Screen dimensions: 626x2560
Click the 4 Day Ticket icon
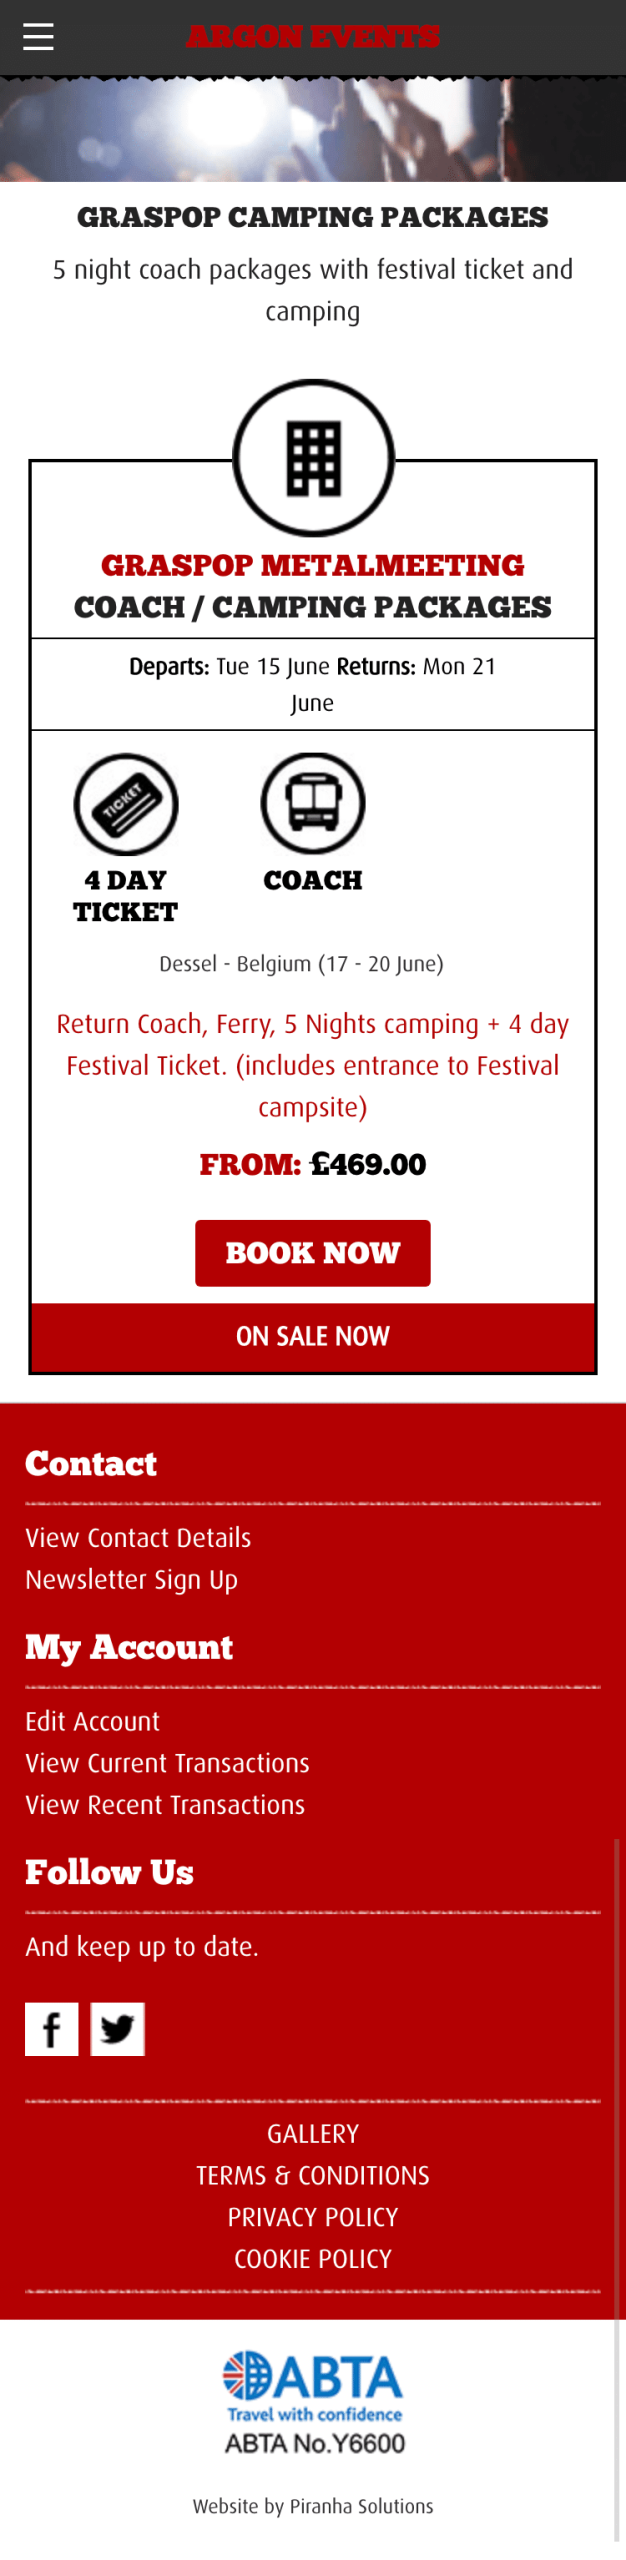click(126, 803)
